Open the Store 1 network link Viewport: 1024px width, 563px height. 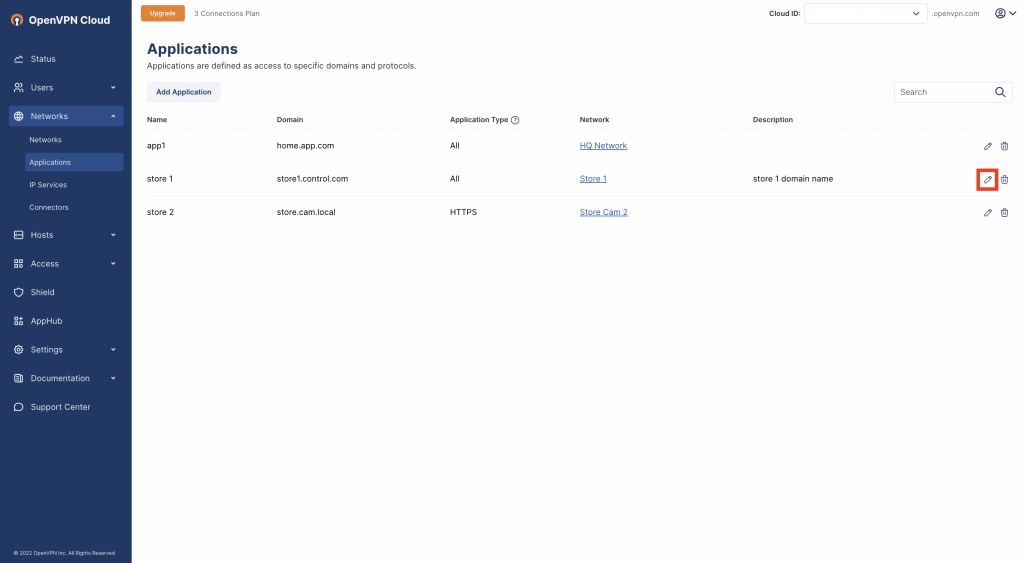pyautogui.click(x=593, y=179)
